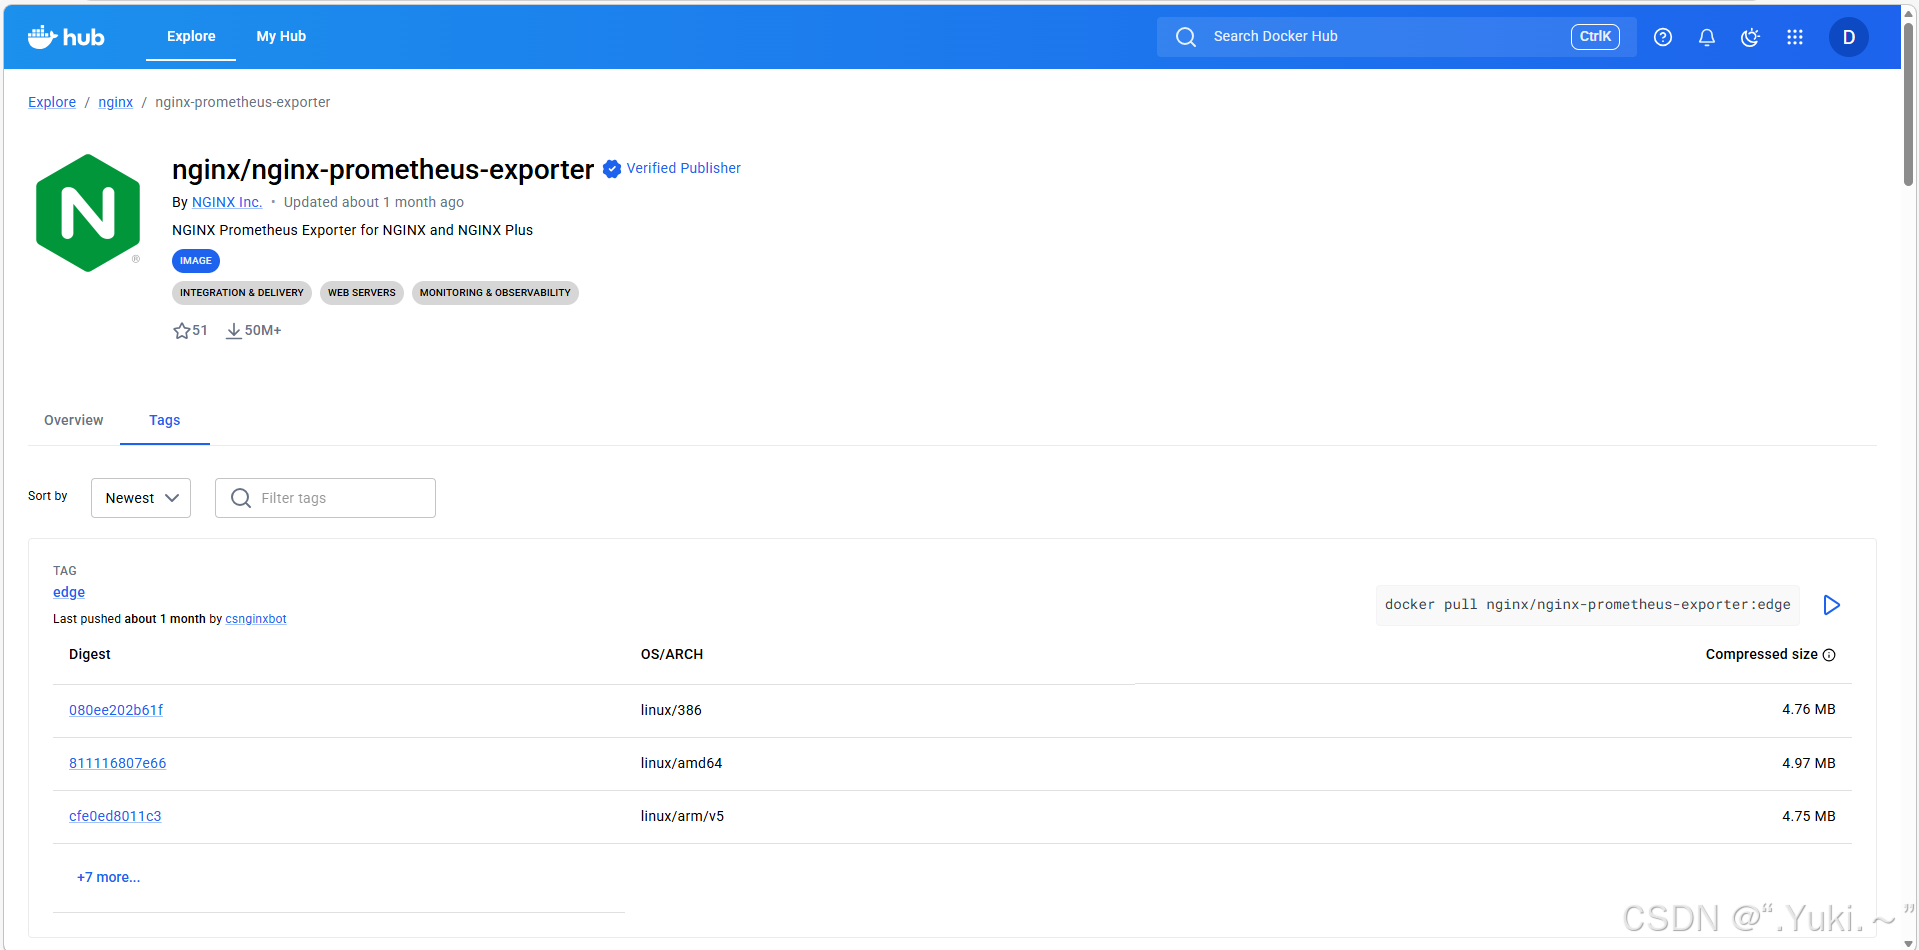Click the Compressed size info icon
Viewport: 1919px width, 950px height.
pyautogui.click(x=1829, y=655)
